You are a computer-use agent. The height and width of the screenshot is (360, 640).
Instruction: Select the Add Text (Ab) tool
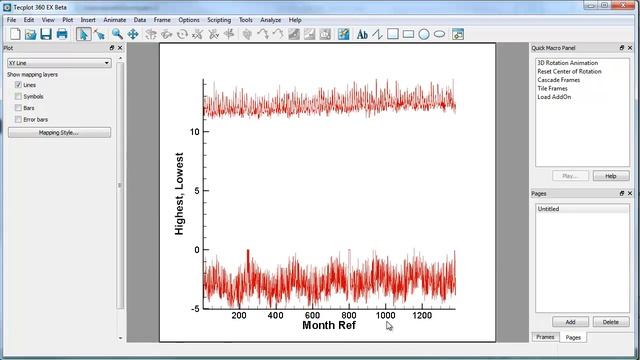coord(362,34)
